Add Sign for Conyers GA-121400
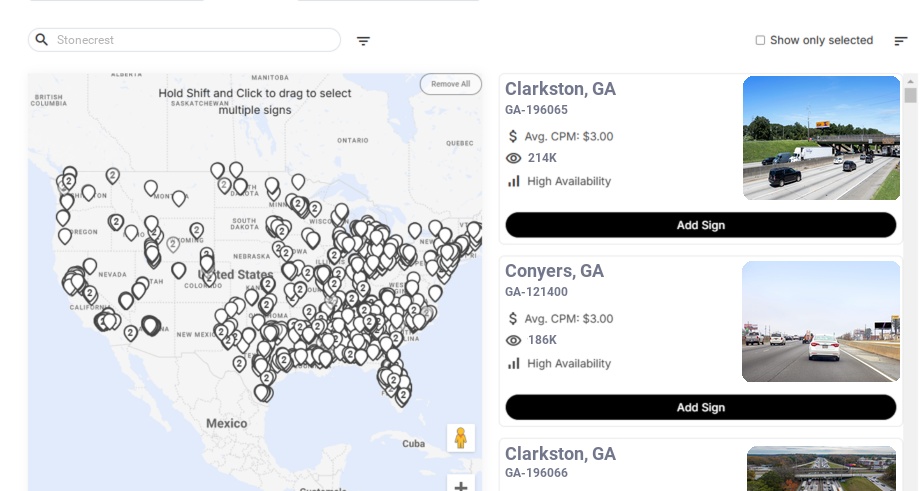 700,407
